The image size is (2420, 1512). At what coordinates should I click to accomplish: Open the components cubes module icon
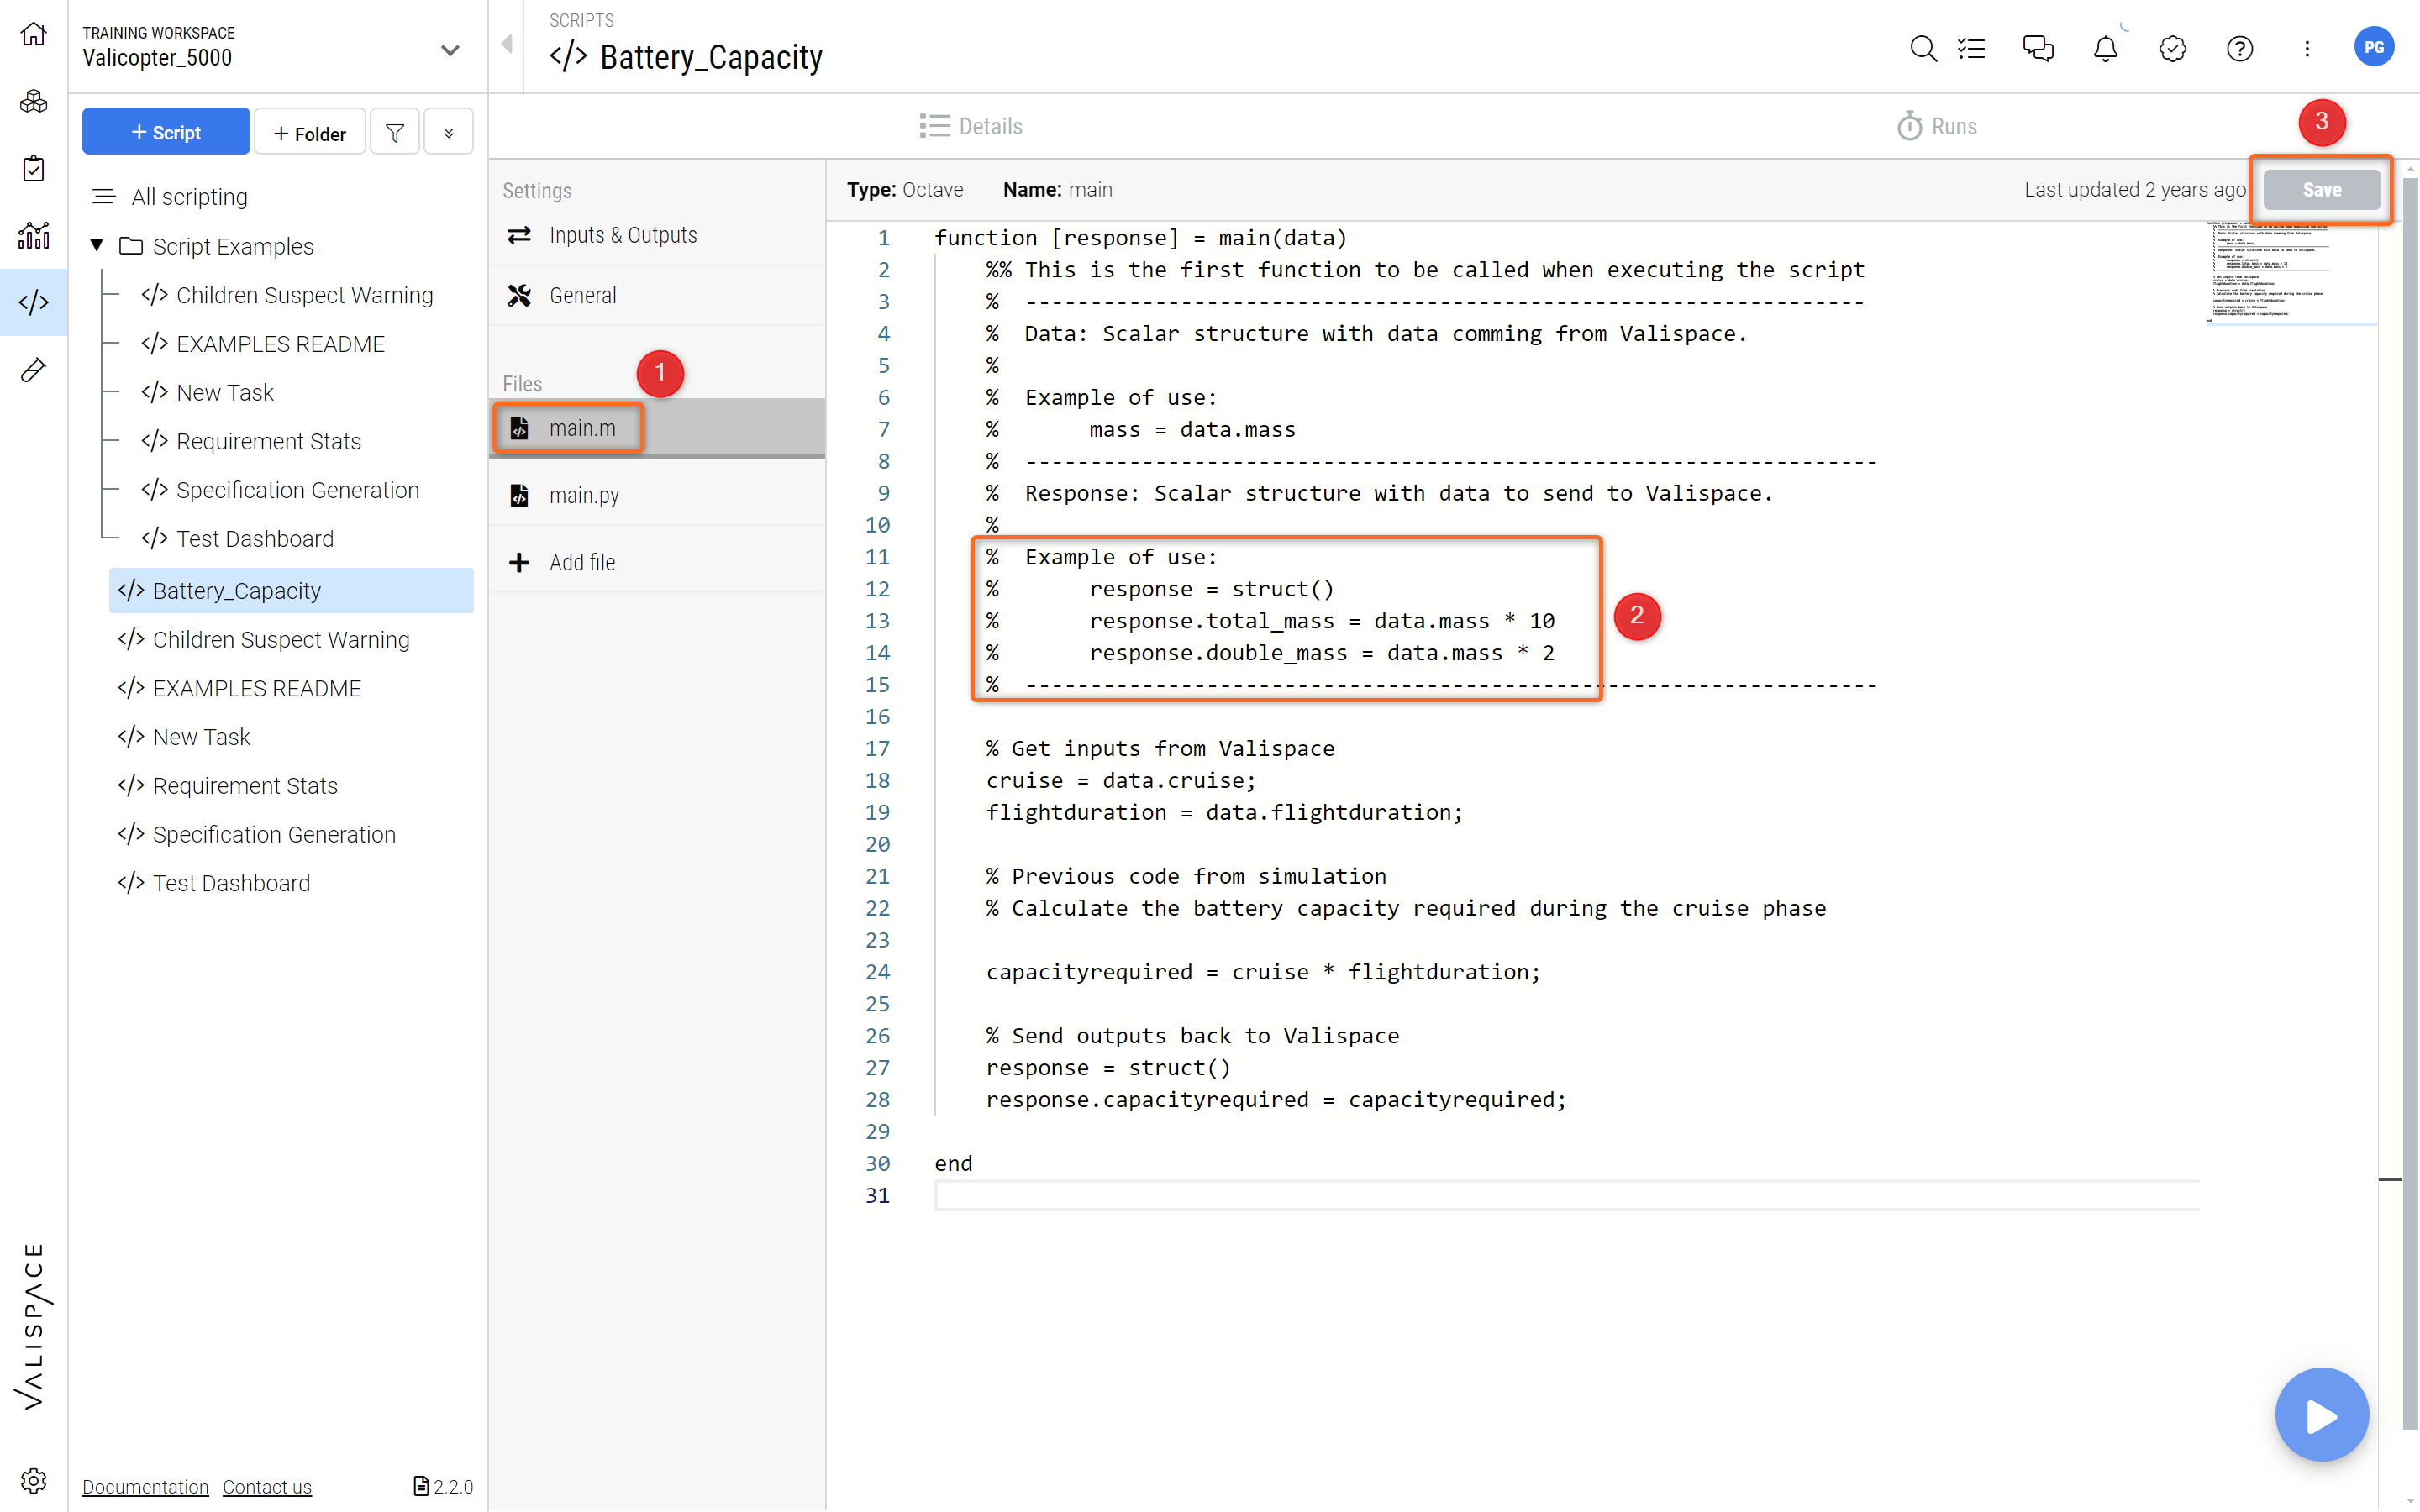pos(33,101)
